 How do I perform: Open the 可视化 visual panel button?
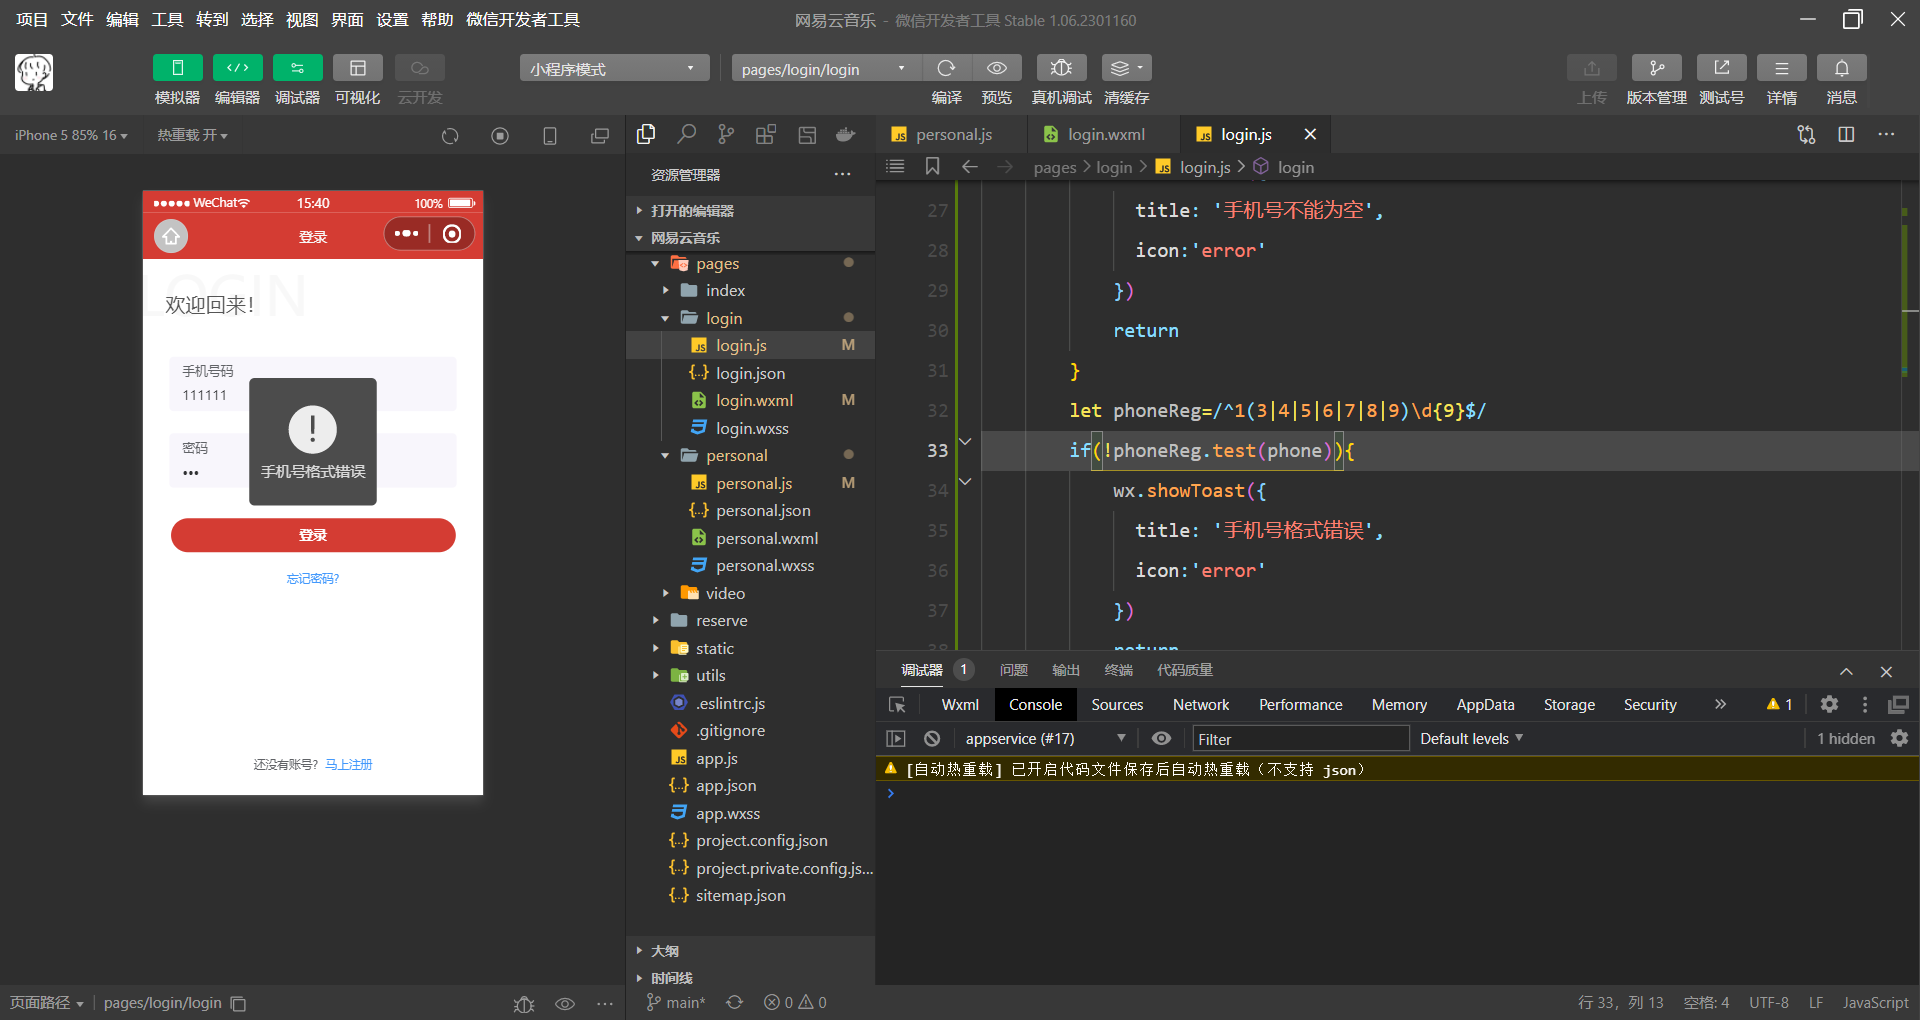coord(357,68)
